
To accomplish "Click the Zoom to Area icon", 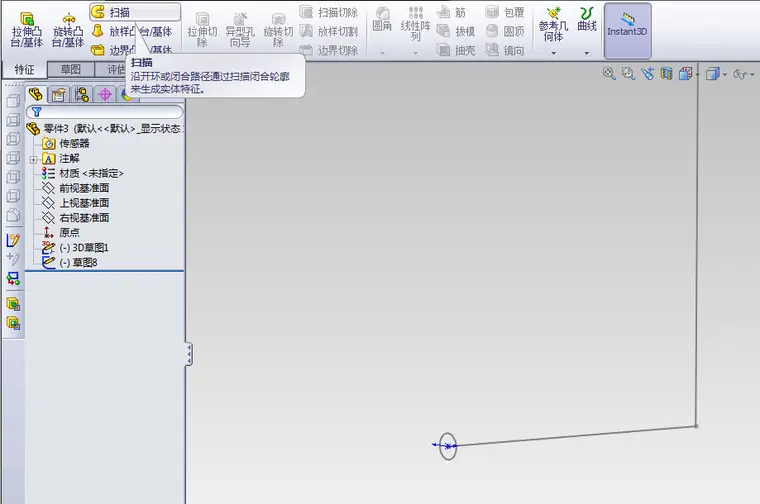I will tap(628, 74).
